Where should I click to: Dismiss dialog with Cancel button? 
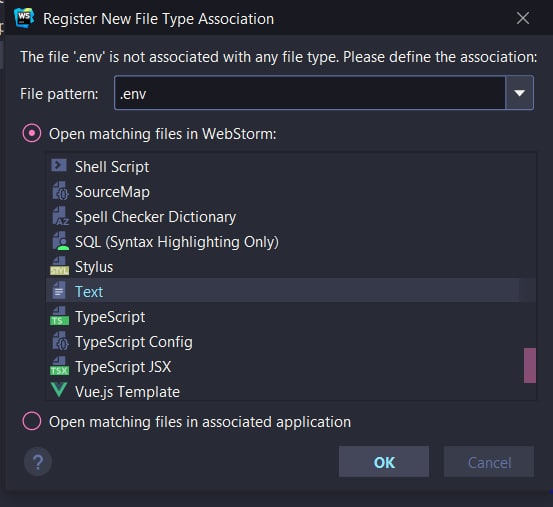(x=489, y=462)
